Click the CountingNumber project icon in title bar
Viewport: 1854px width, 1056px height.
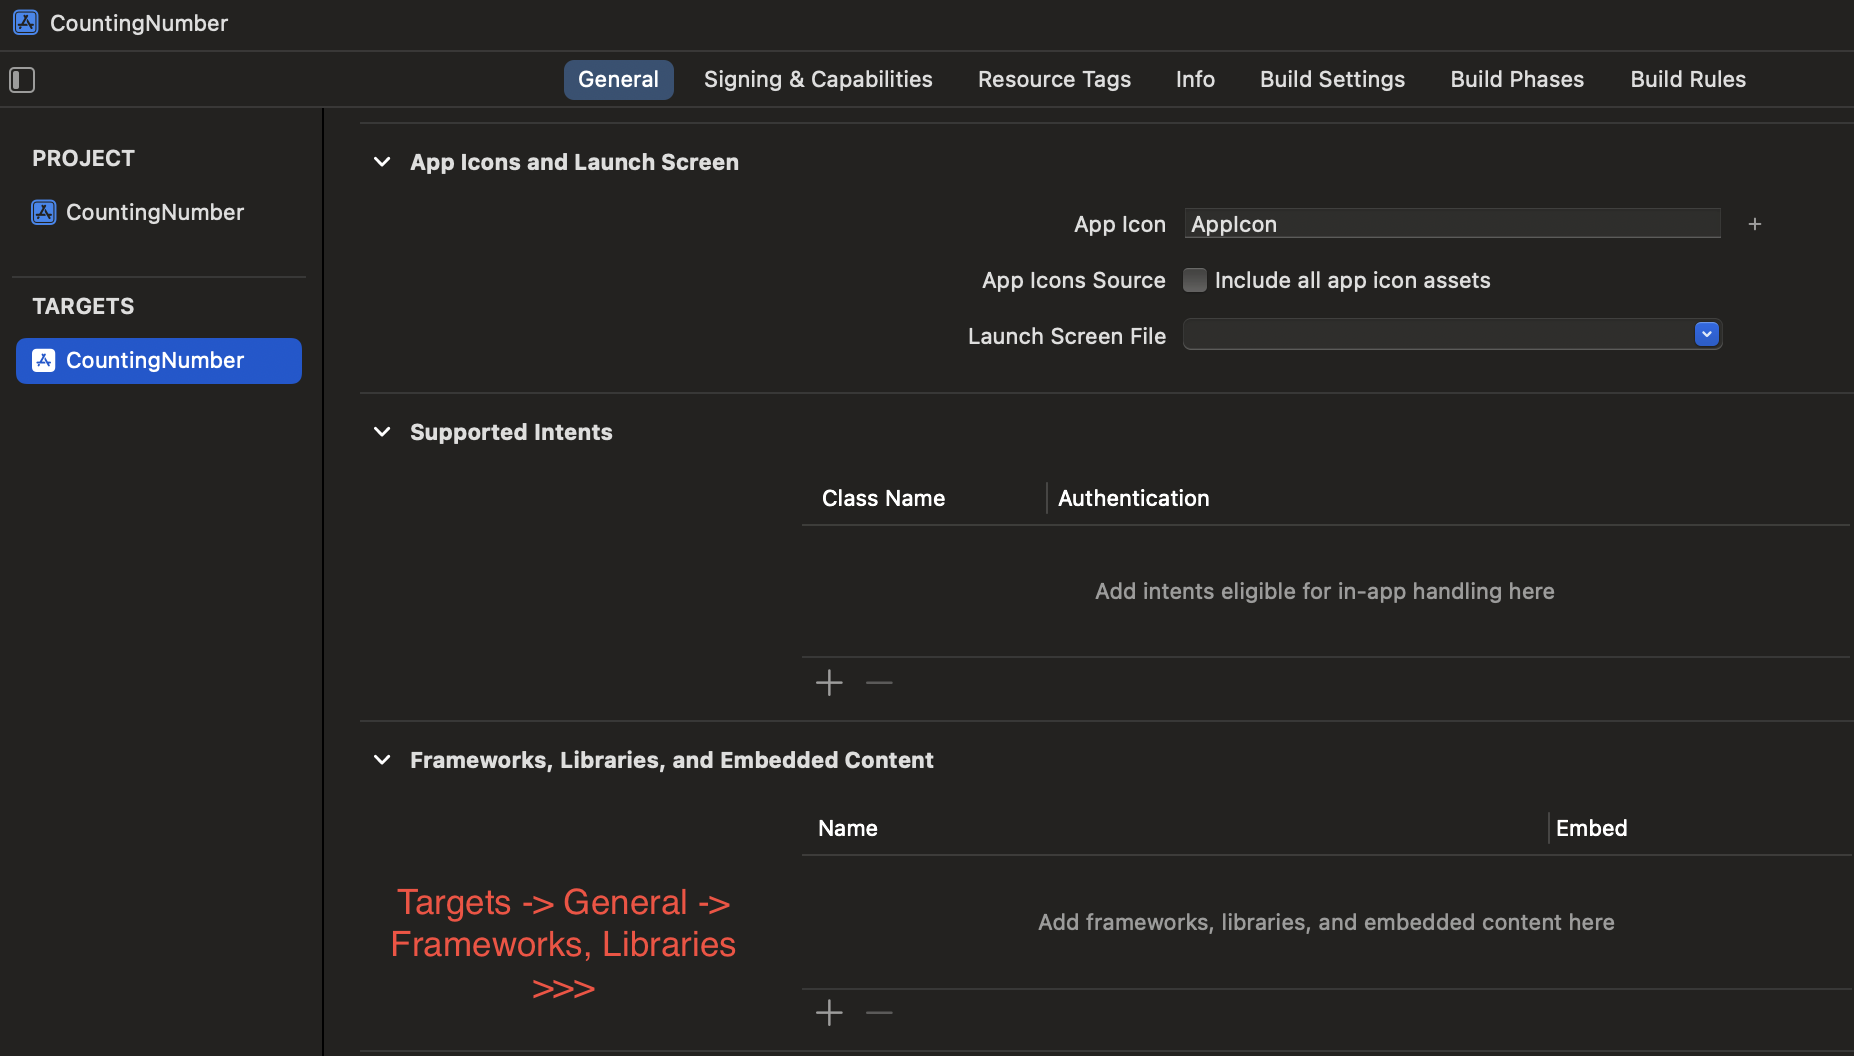(x=26, y=22)
